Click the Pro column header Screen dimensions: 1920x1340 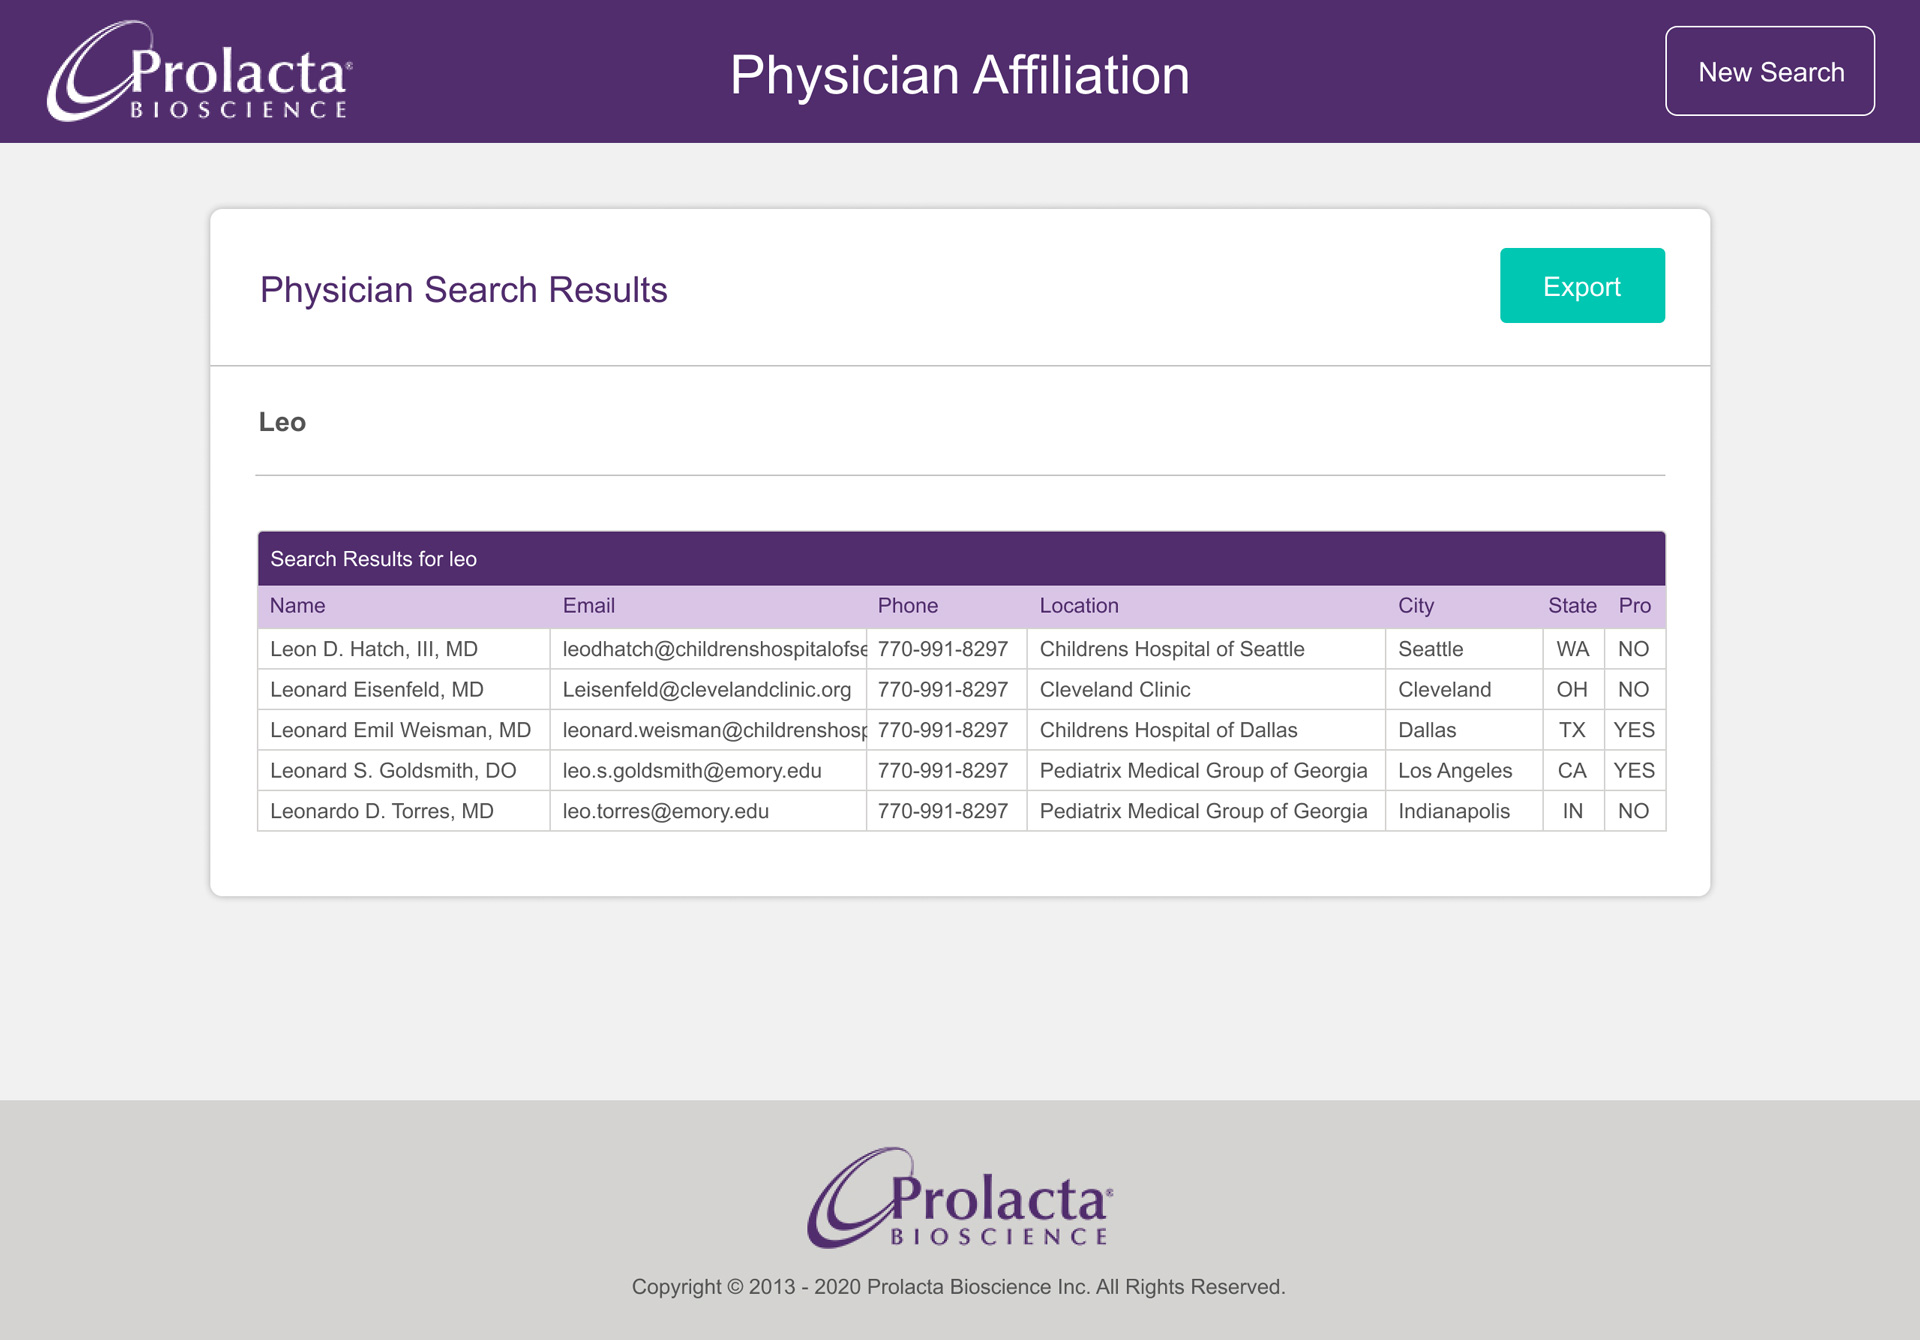pyautogui.click(x=1635, y=606)
